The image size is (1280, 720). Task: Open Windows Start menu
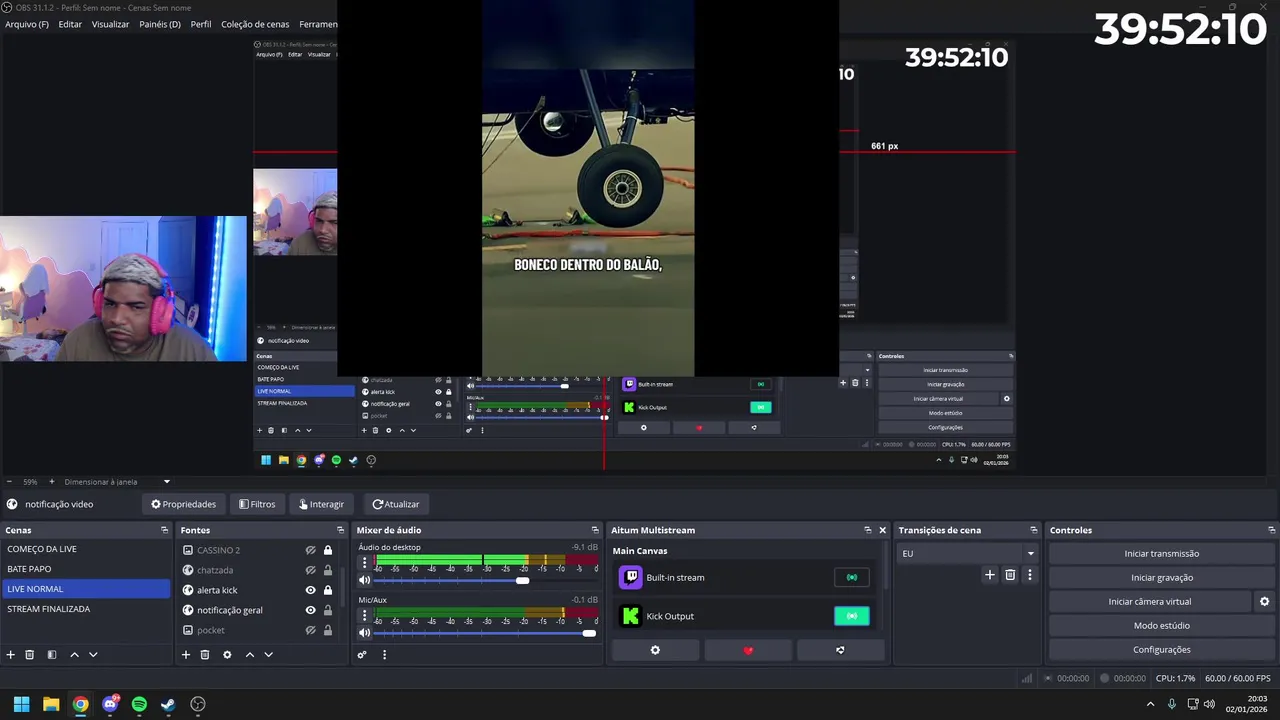[x=21, y=704]
